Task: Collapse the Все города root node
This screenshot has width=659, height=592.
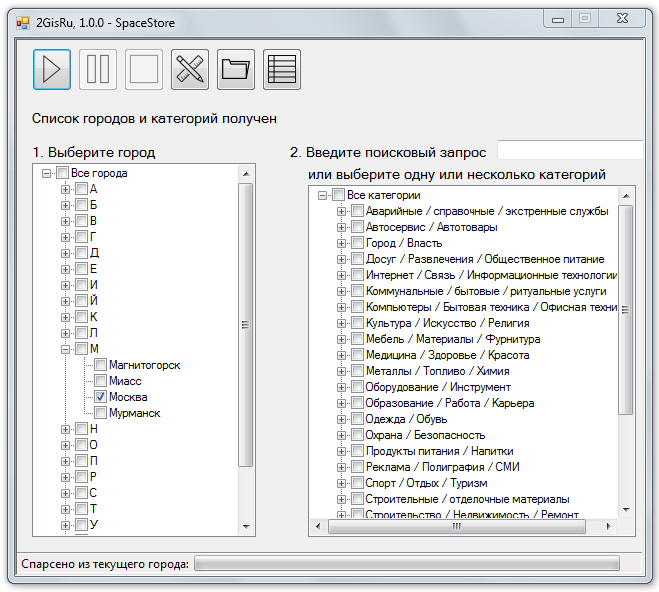Action: point(46,173)
